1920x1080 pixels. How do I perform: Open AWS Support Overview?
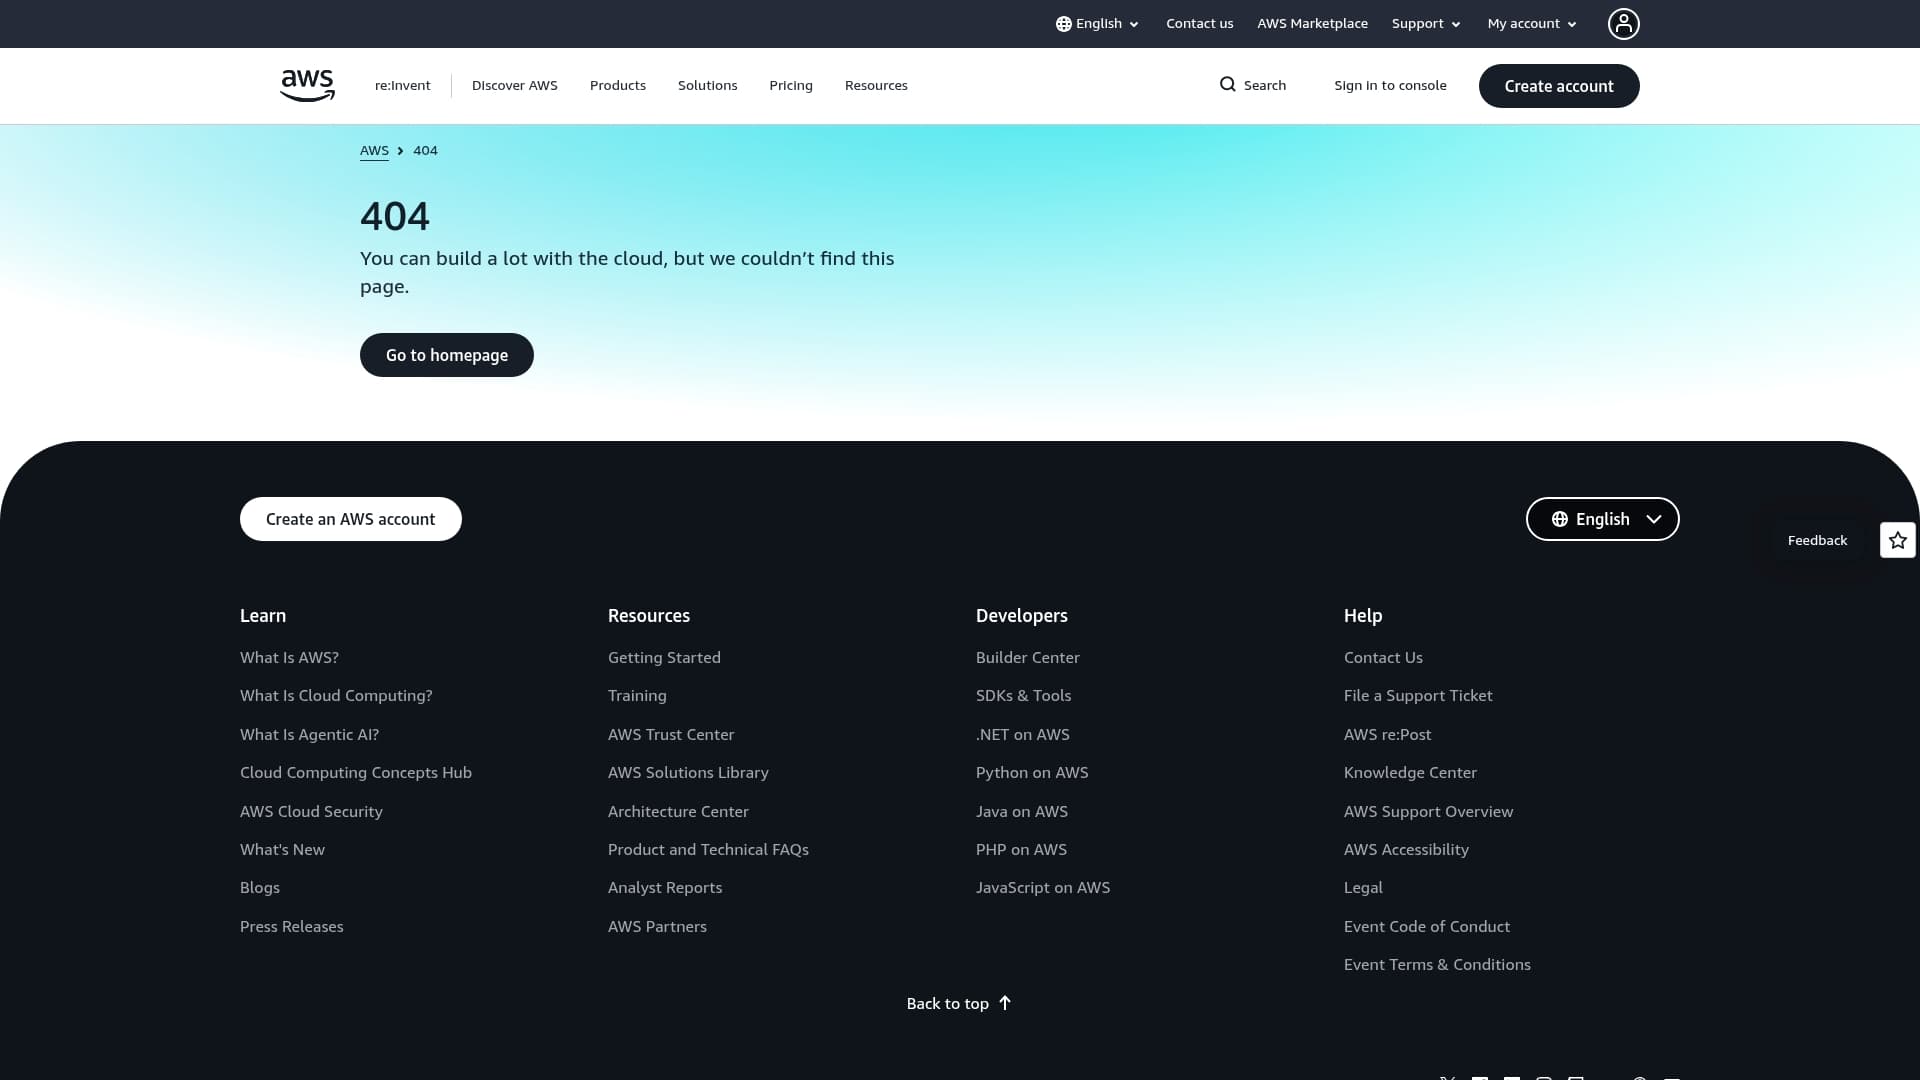(1428, 811)
